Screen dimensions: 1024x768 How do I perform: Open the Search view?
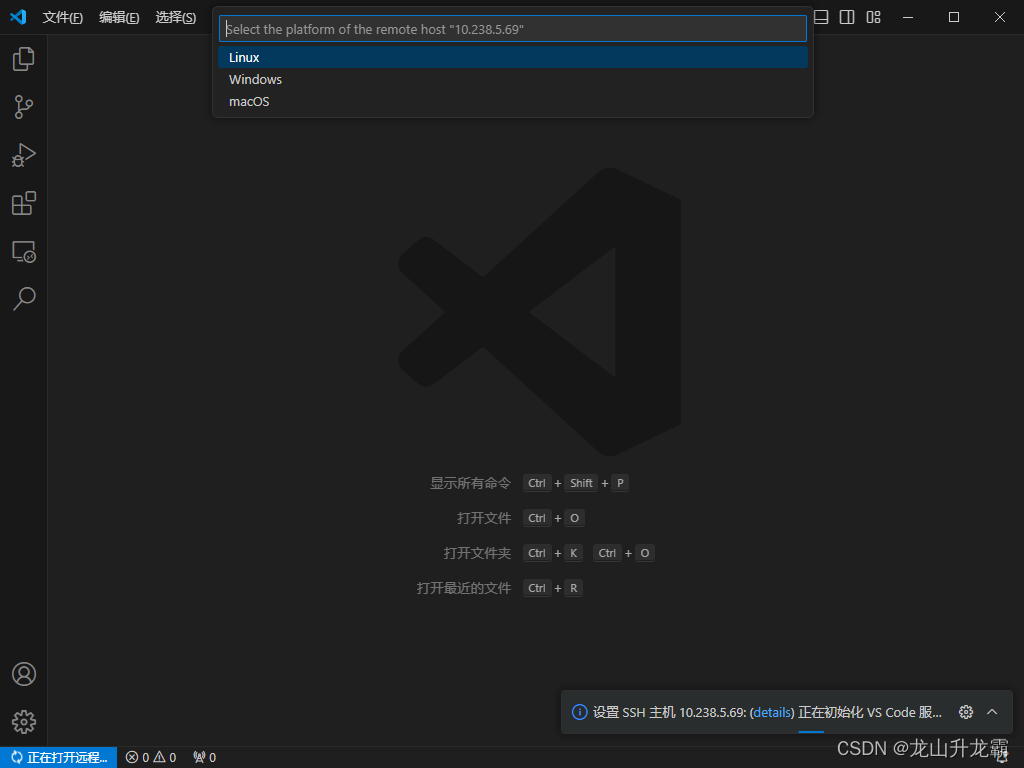tap(23, 299)
